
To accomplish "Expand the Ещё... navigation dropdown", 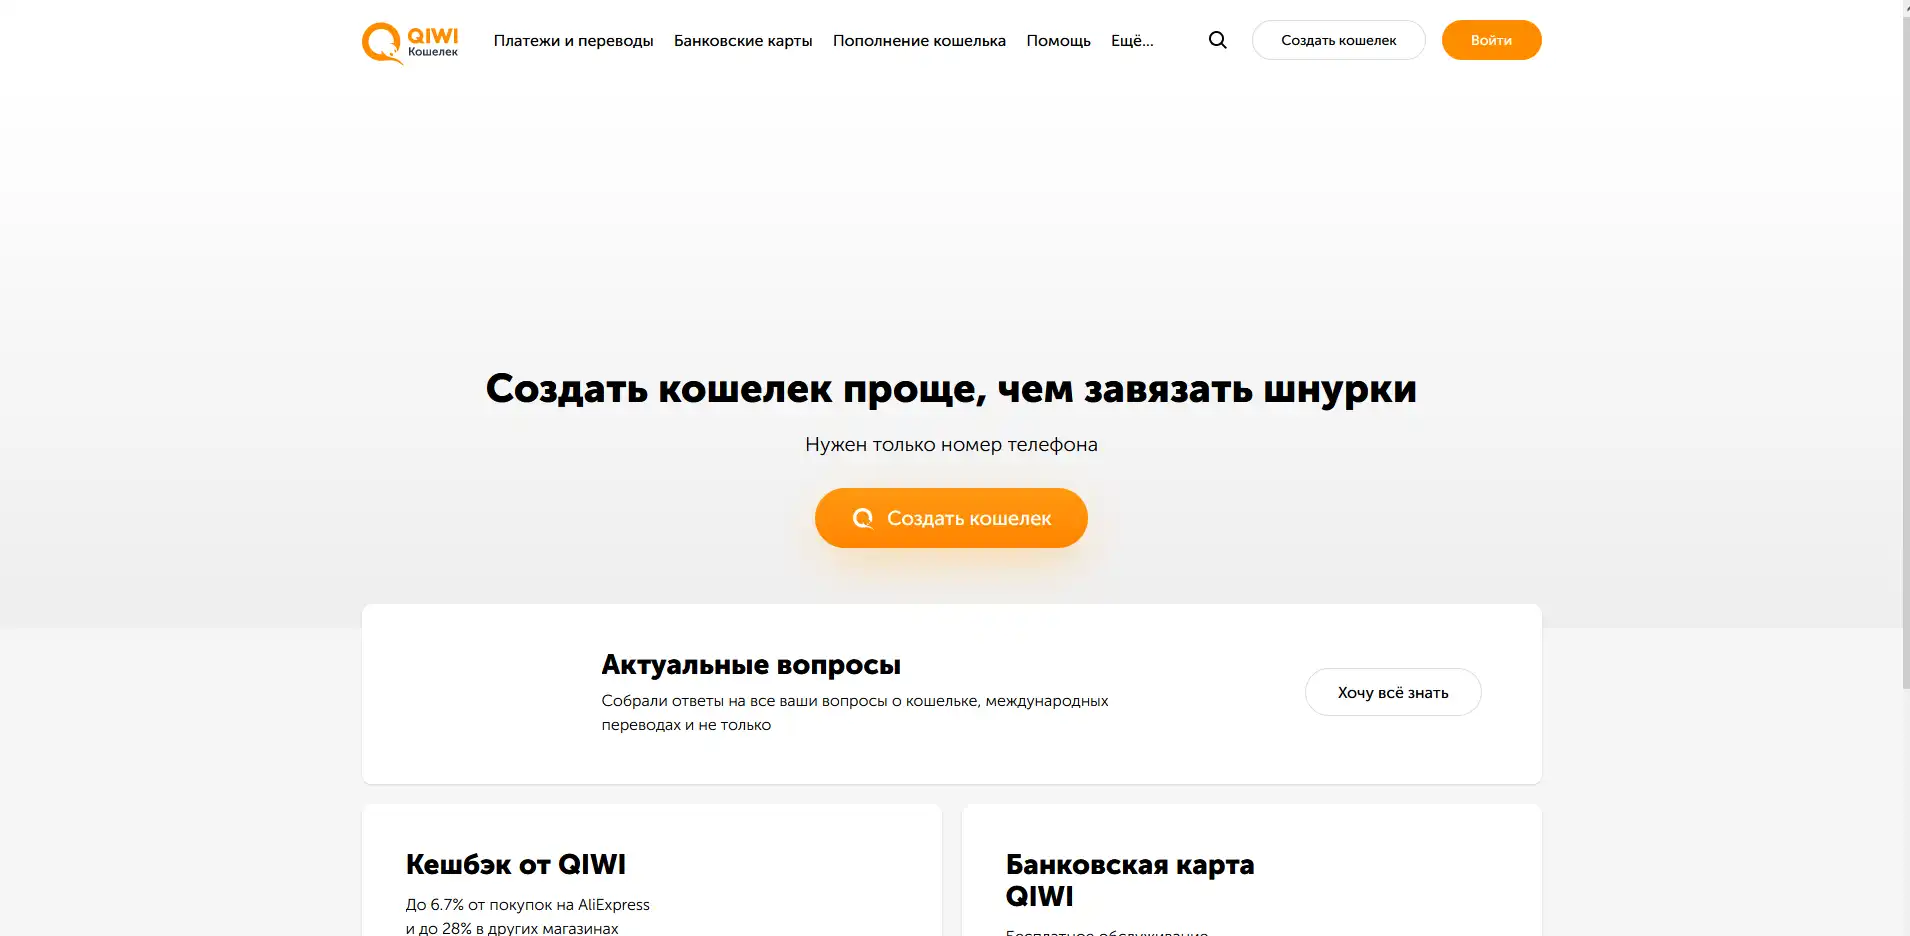I will pyautogui.click(x=1132, y=41).
